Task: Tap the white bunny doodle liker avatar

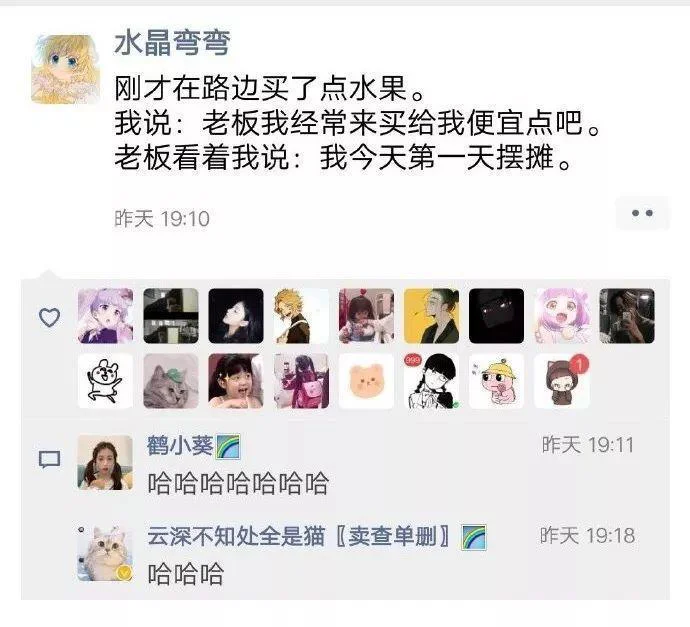Action: [105, 381]
